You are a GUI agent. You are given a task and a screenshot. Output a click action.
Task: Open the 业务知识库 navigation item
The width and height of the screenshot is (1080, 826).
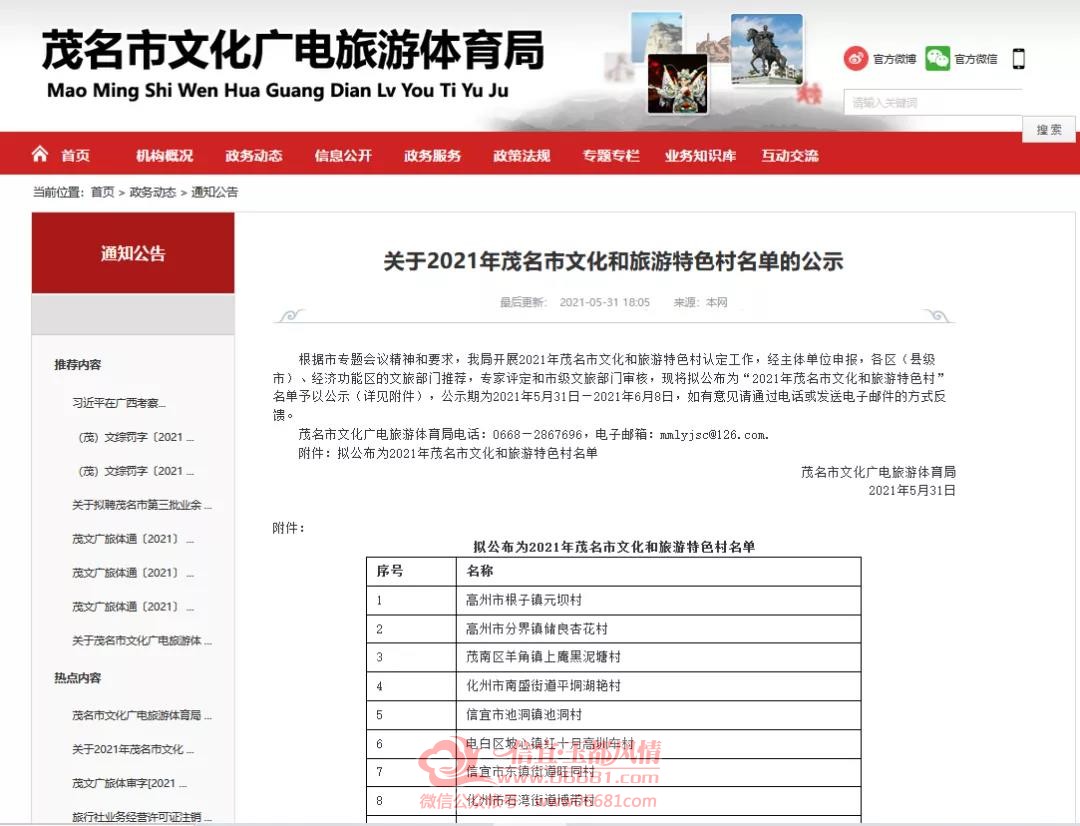700,156
